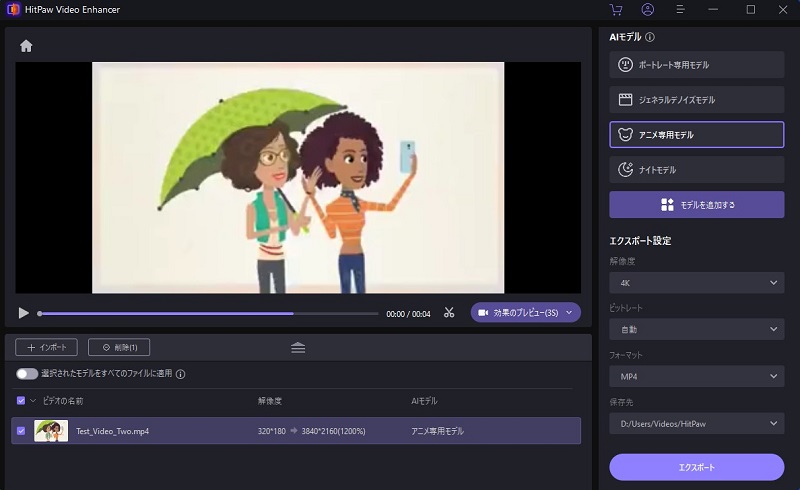The image size is (800, 490).
Task: Select the ポートレート専用モデル option
Action: pyautogui.click(x=696, y=65)
